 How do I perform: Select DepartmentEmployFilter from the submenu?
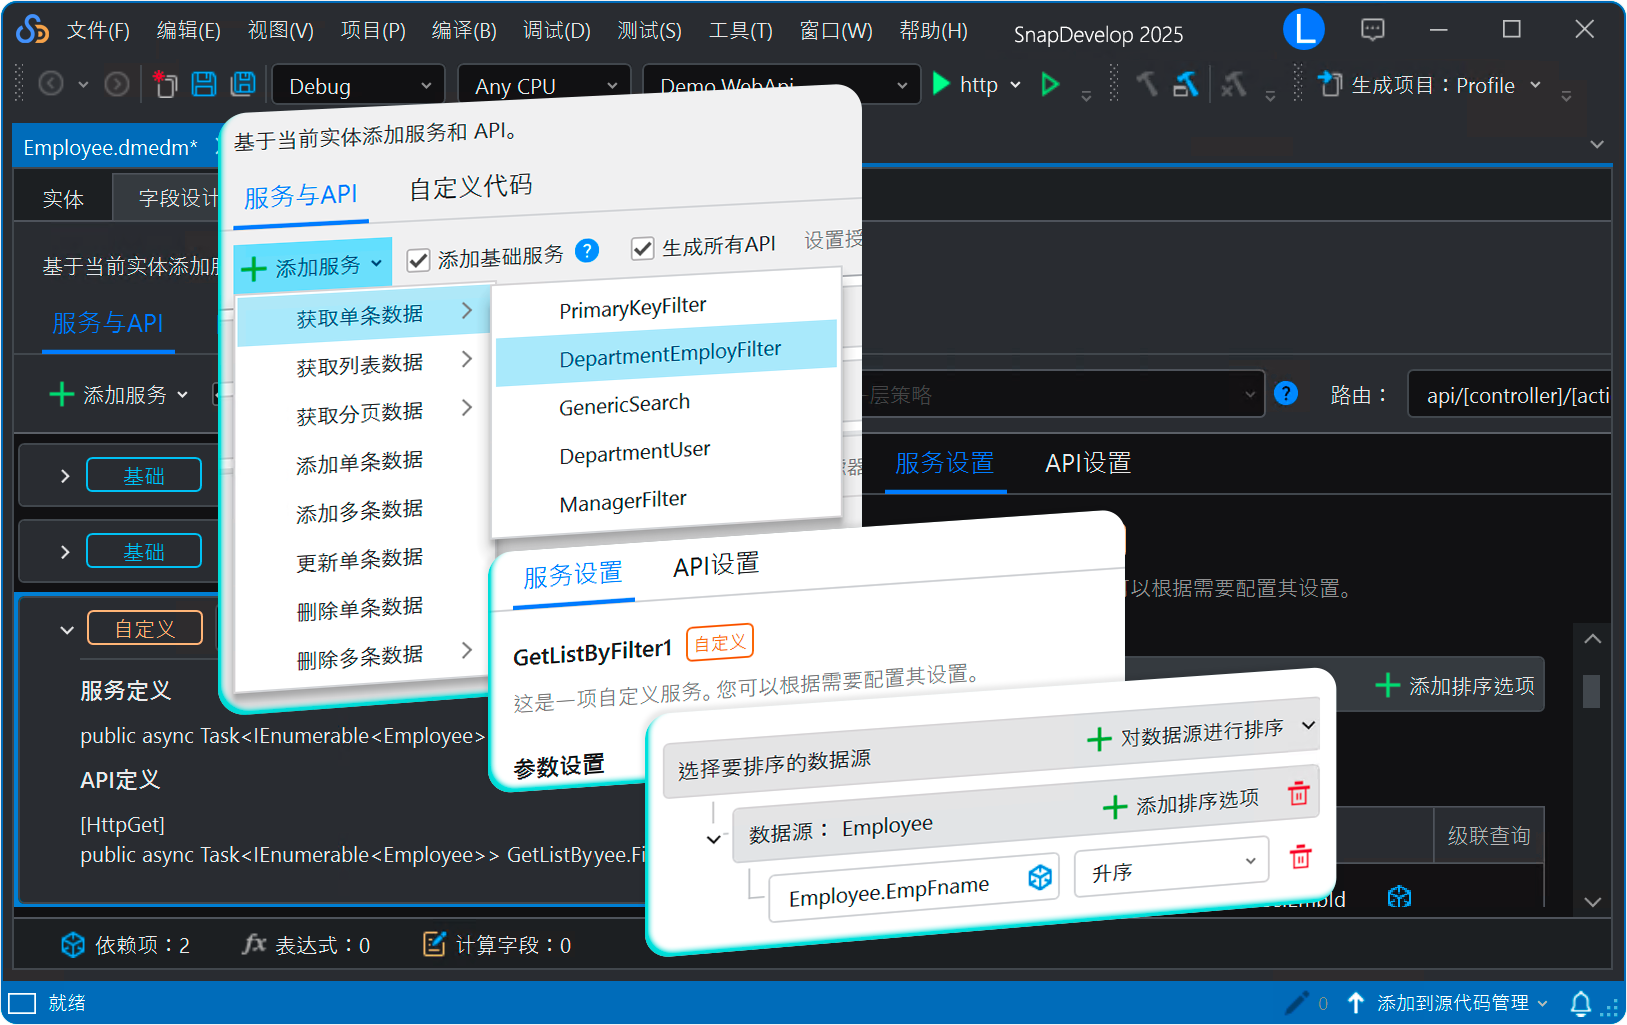coord(669,349)
